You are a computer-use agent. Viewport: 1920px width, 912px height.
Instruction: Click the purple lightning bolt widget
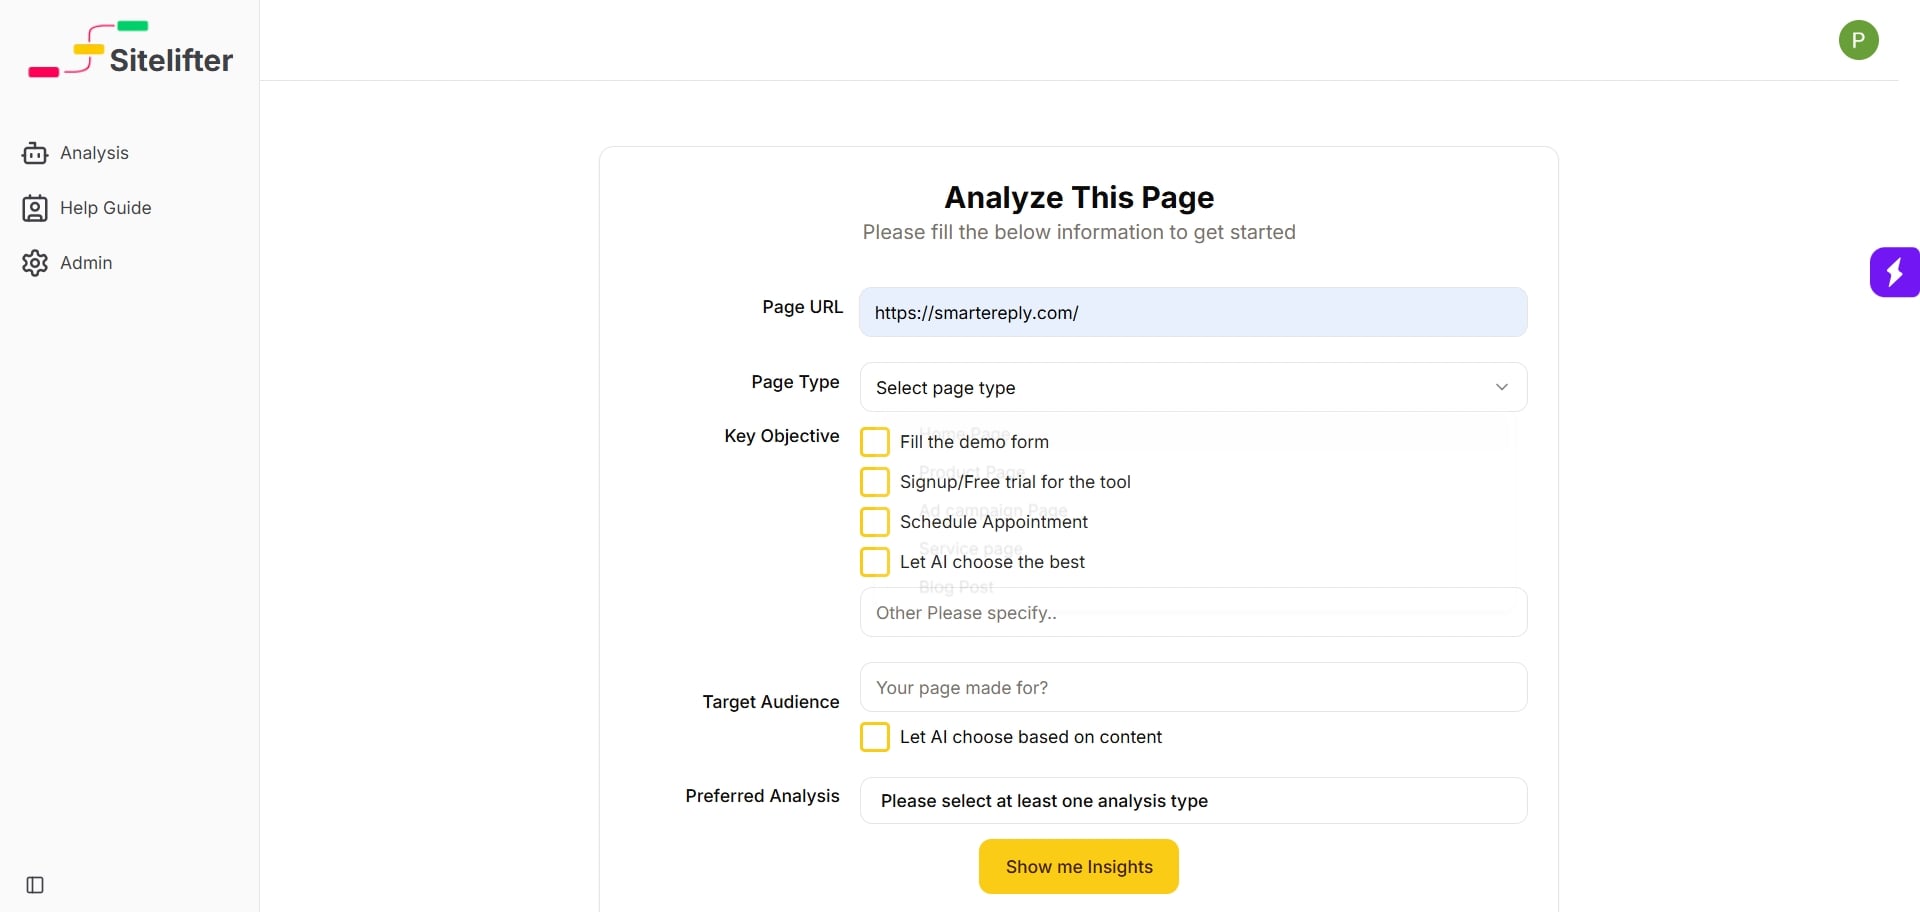pos(1894,272)
